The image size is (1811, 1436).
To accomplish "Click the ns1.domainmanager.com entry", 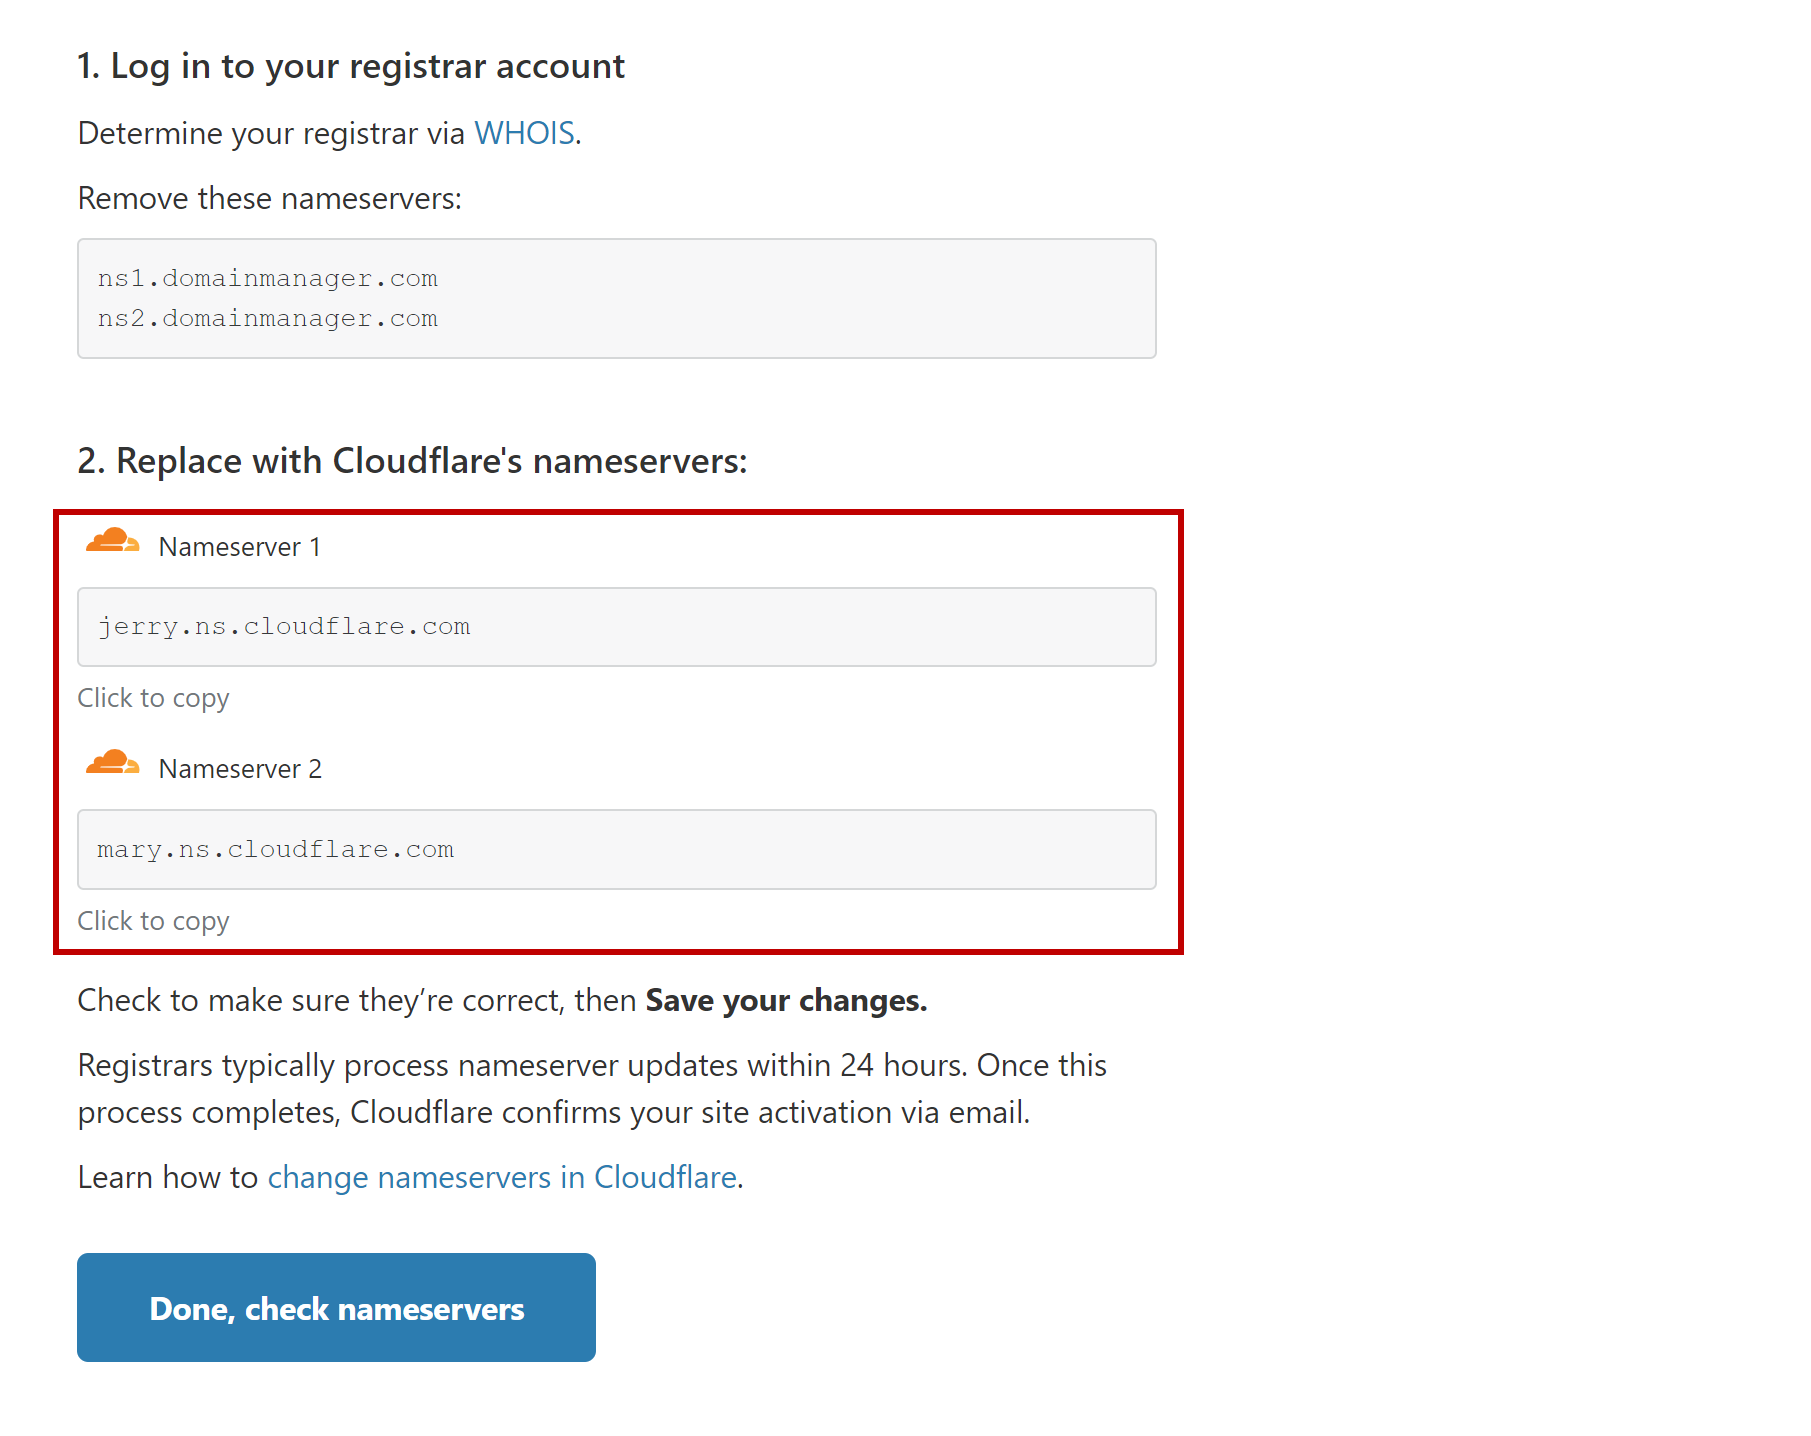I will click(267, 278).
